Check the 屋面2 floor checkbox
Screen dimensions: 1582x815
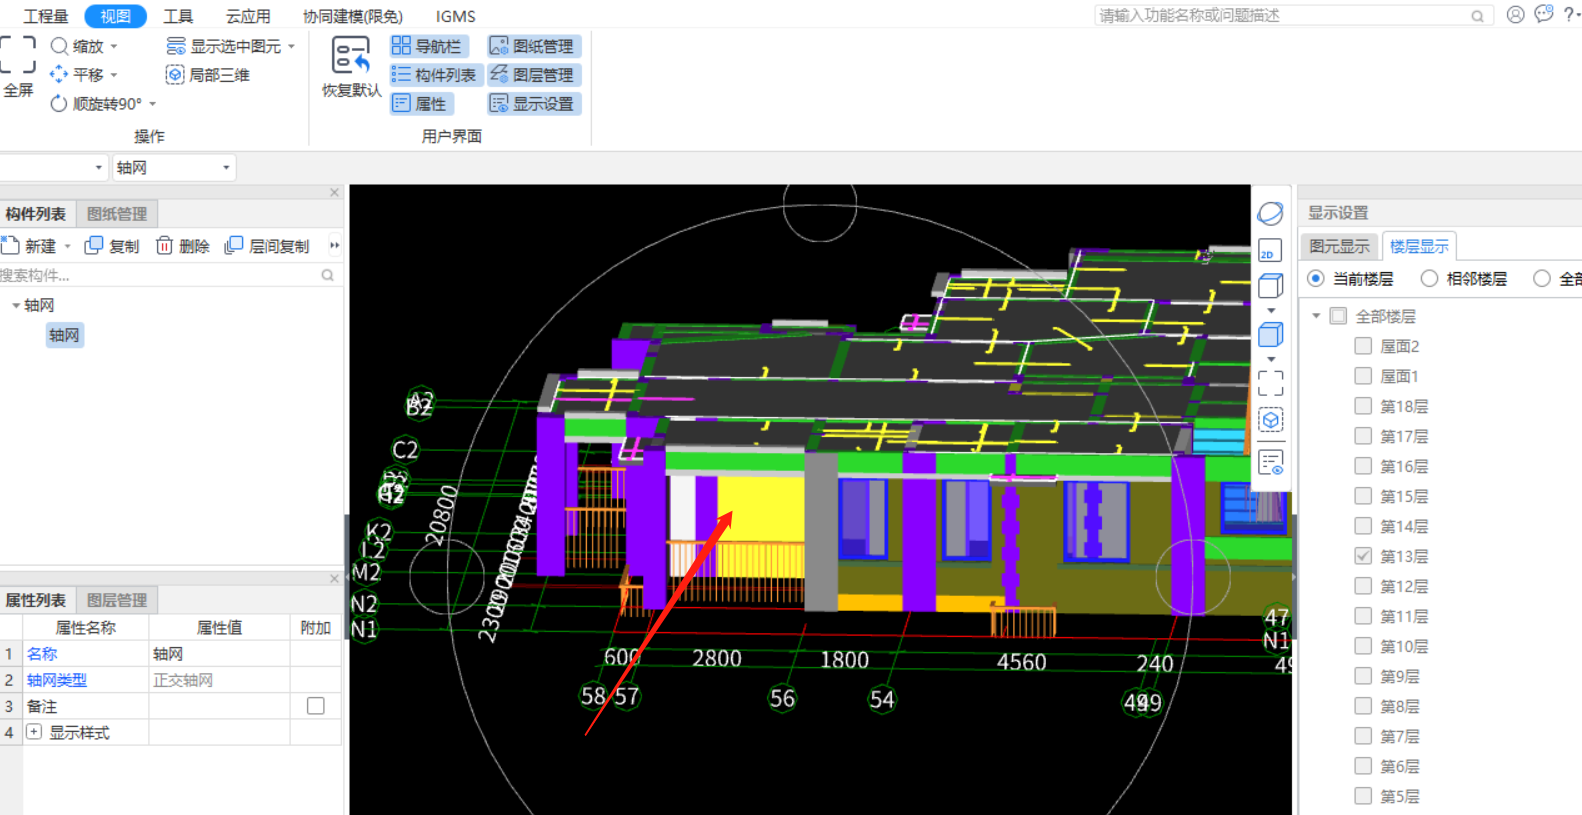pyautogui.click(x=1362, y=346)
